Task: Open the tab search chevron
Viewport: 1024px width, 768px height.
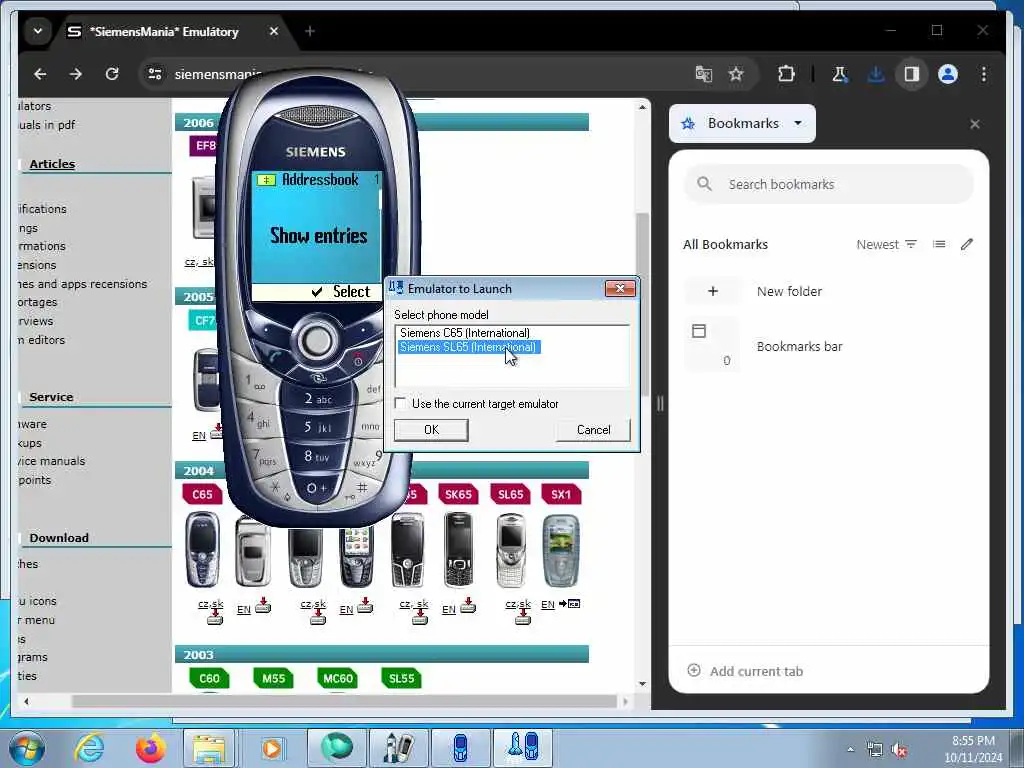Action: (x=38, y=31)
